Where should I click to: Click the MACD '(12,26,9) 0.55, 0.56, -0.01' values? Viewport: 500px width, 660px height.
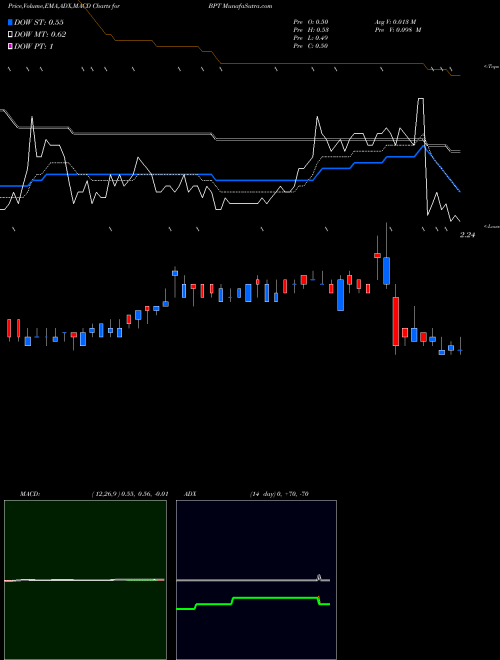(130, 494)
